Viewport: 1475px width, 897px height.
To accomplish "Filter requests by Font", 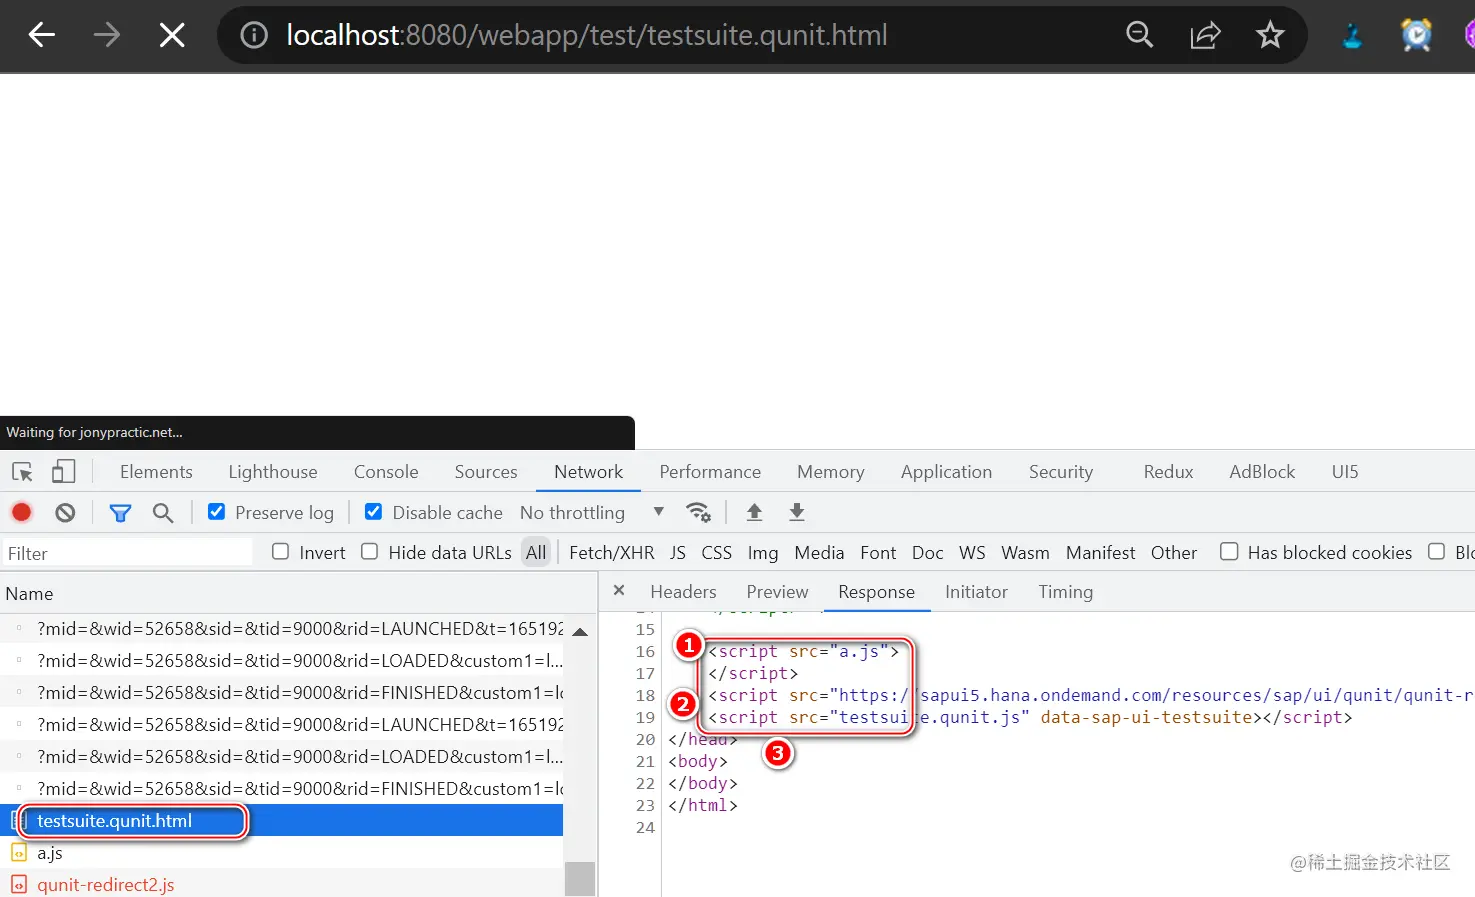I will [x=878, y=552].
